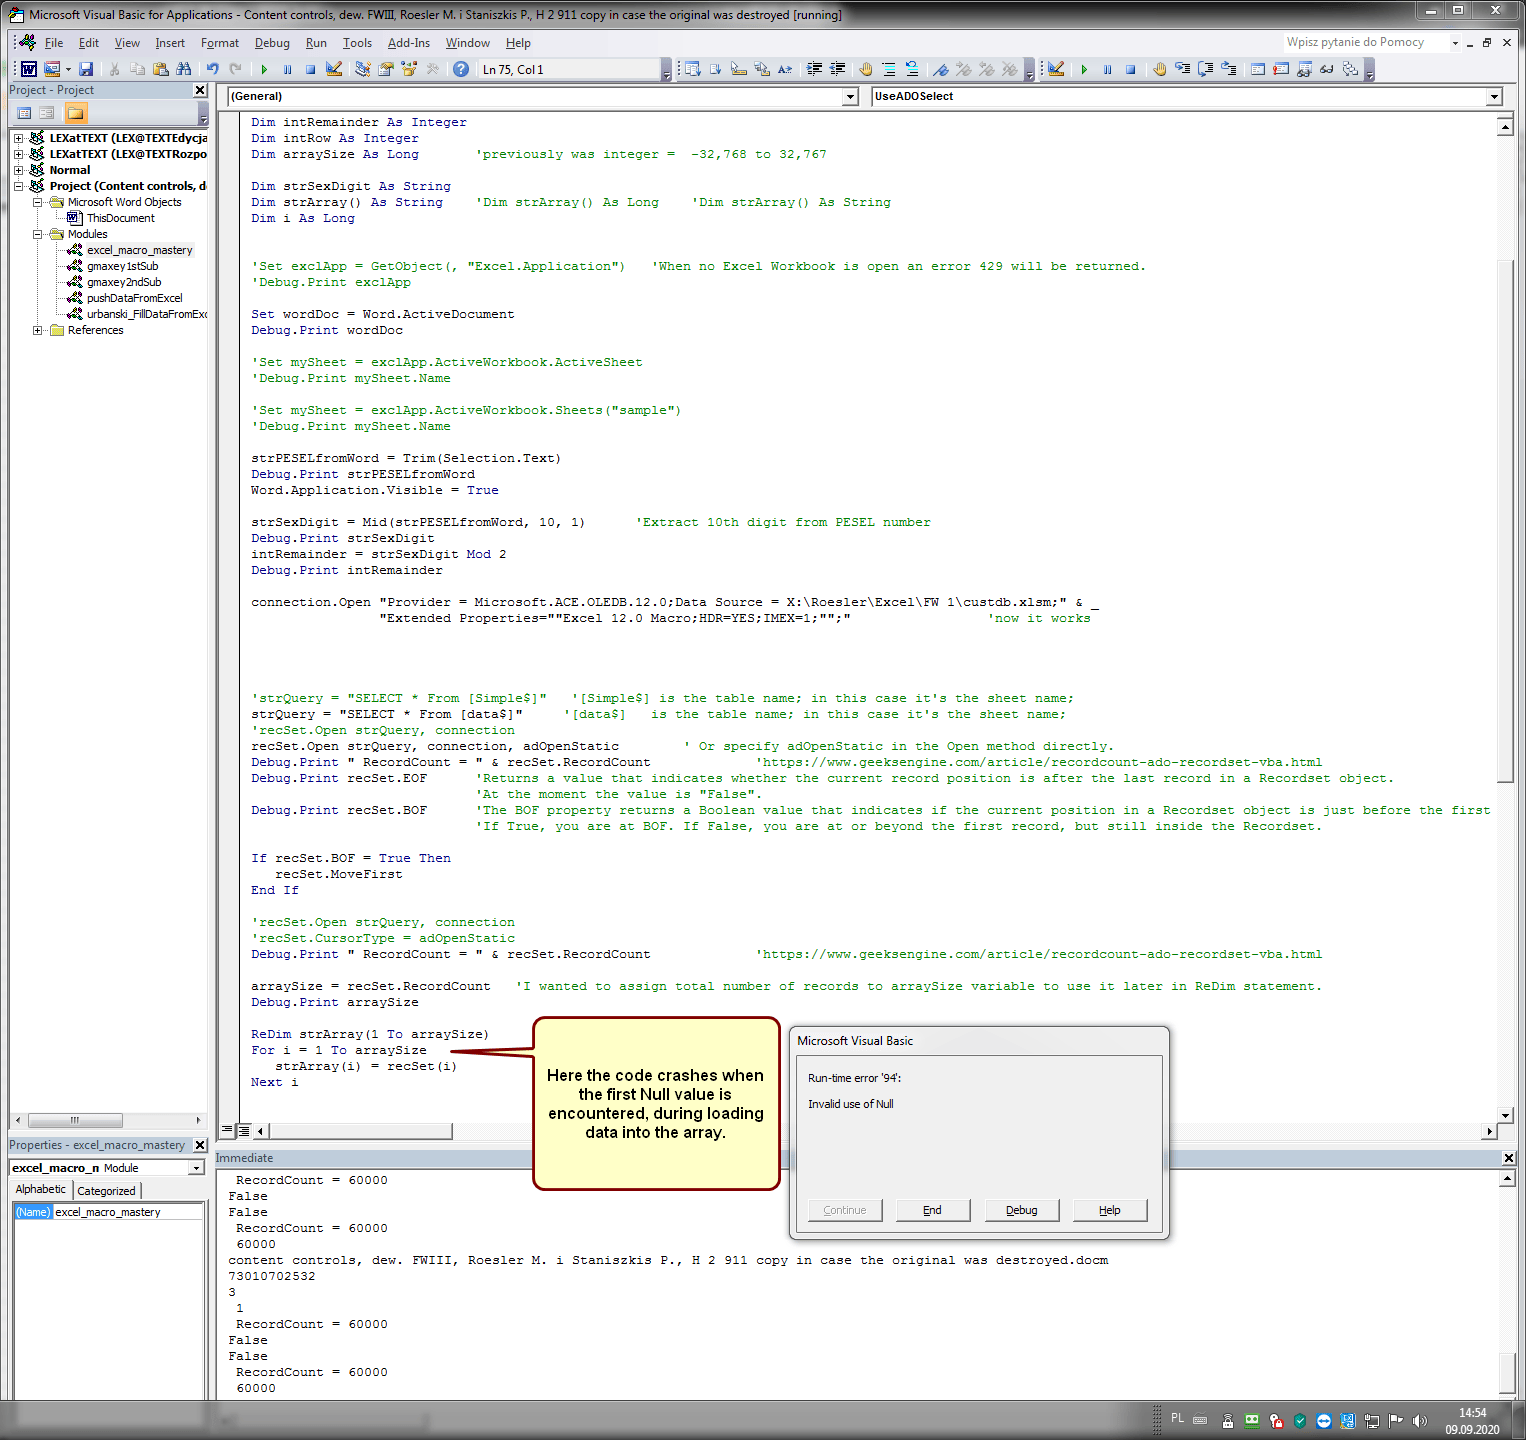Select the gmaxey1stSub module
1526x1440 pixels.
[x=122, y=266]
